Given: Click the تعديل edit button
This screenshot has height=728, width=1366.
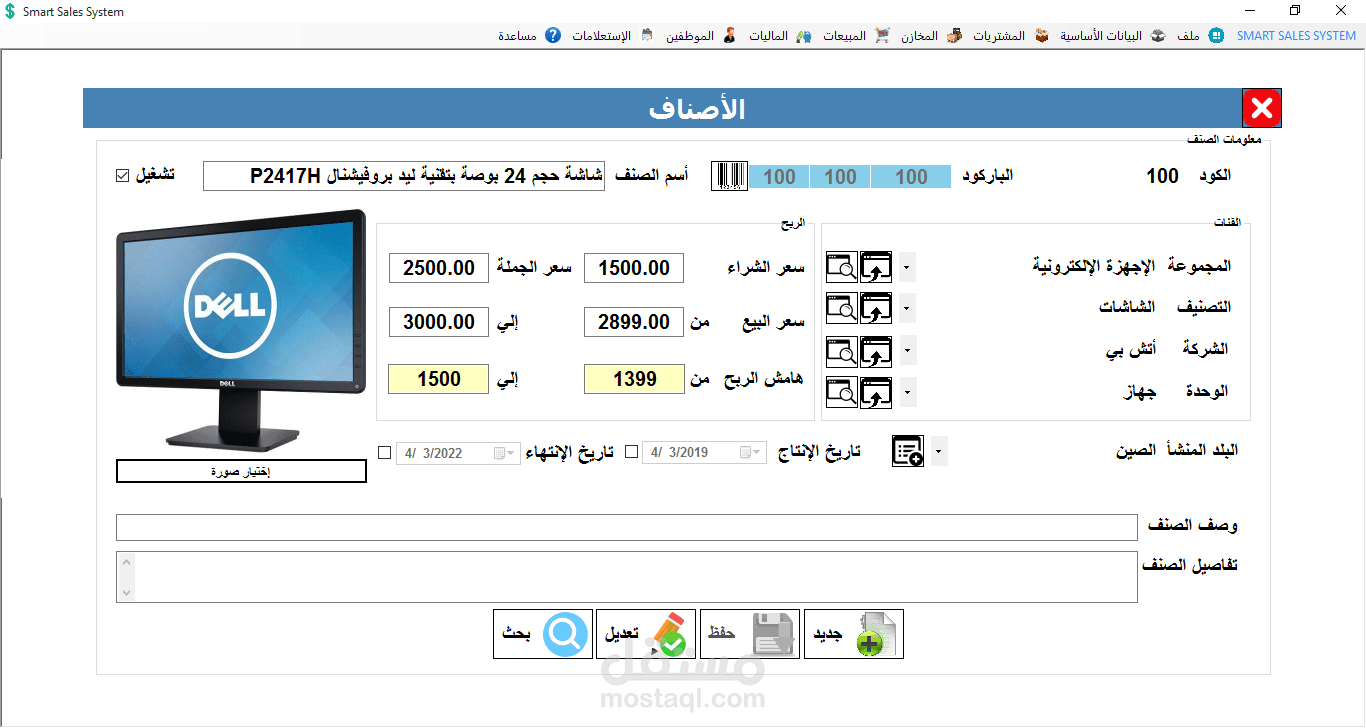Looking at the screenshot, I should 646,634.
